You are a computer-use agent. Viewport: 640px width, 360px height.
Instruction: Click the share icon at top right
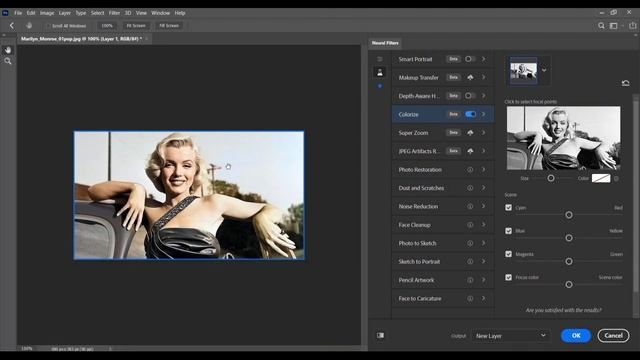pyautogui.click(x=632, y=25)
